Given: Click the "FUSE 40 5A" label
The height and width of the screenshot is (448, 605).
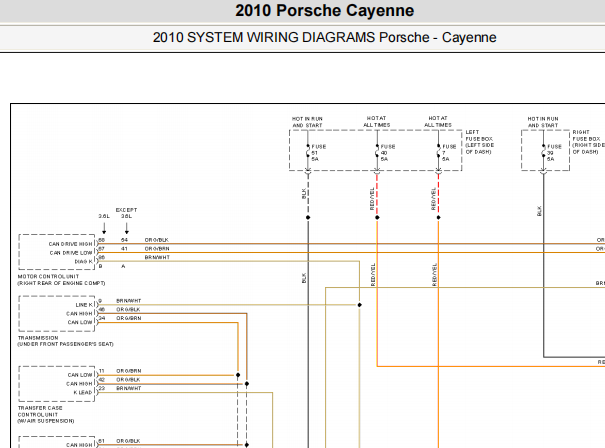Looking at the screenshot, I should tap(388, 153).
